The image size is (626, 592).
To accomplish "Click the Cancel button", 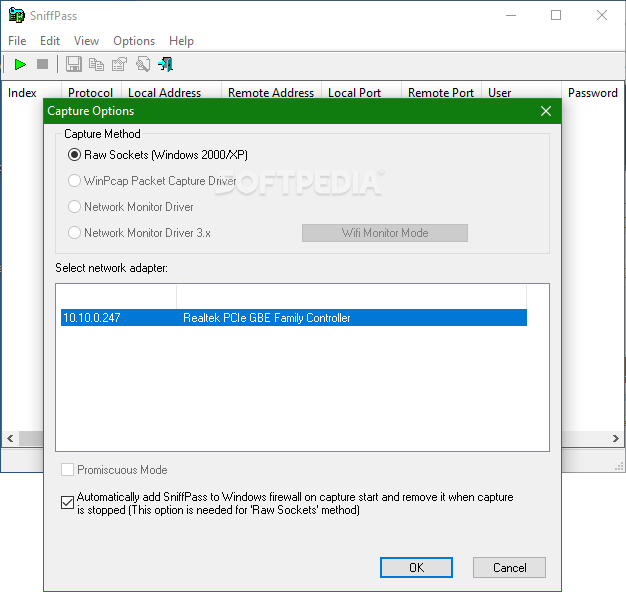I will click(509, 567).
